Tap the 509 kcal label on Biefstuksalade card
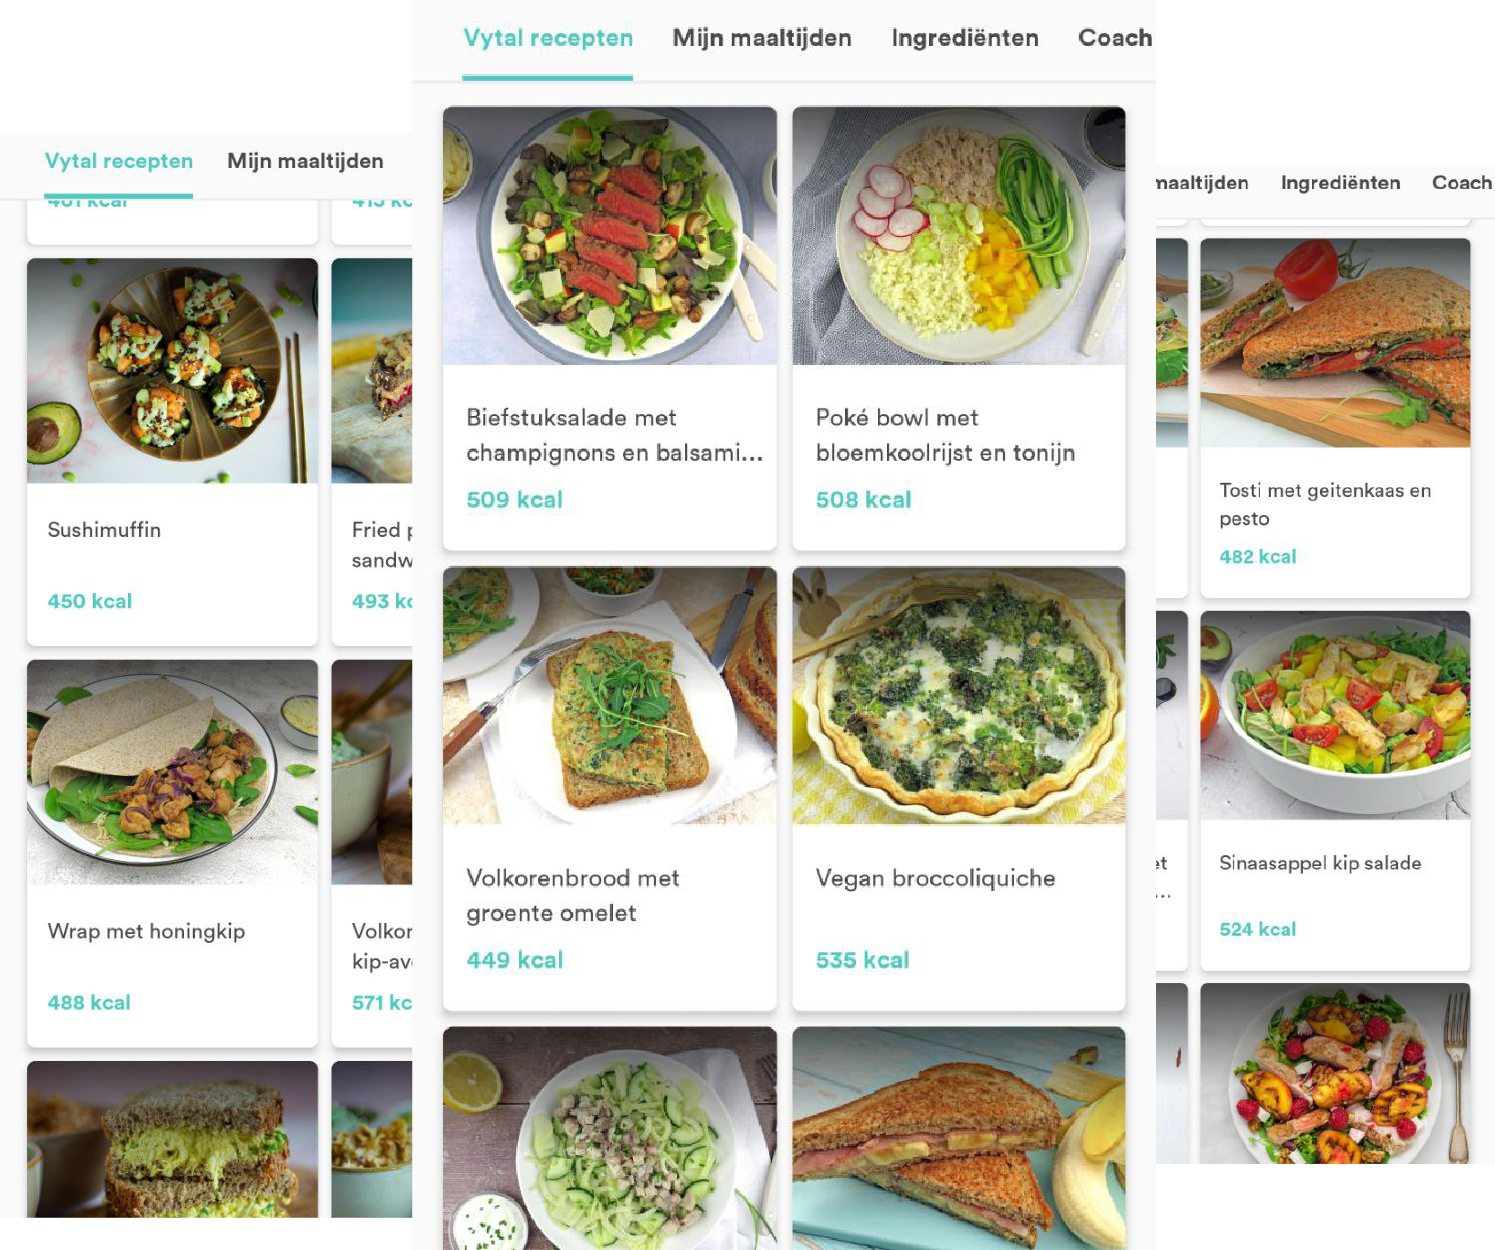The image size is (1495, 1250). (514, 500)
